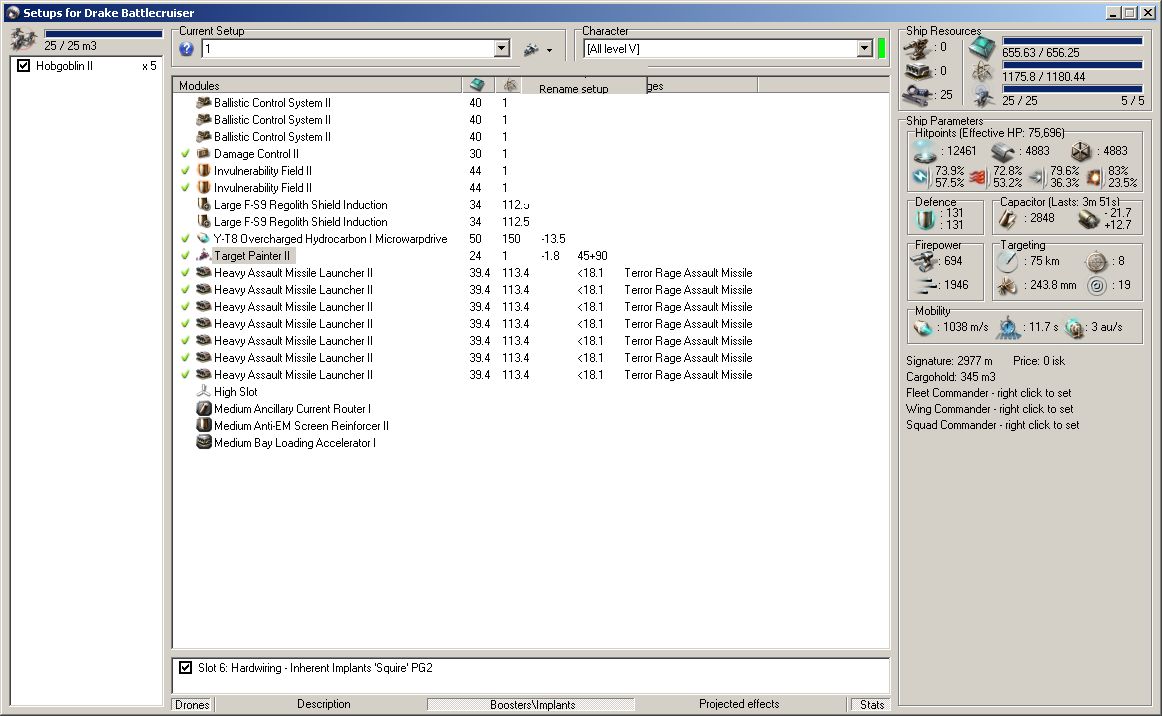
Task: Click the Target Painter II module icon
Action: tap(204, 256)
